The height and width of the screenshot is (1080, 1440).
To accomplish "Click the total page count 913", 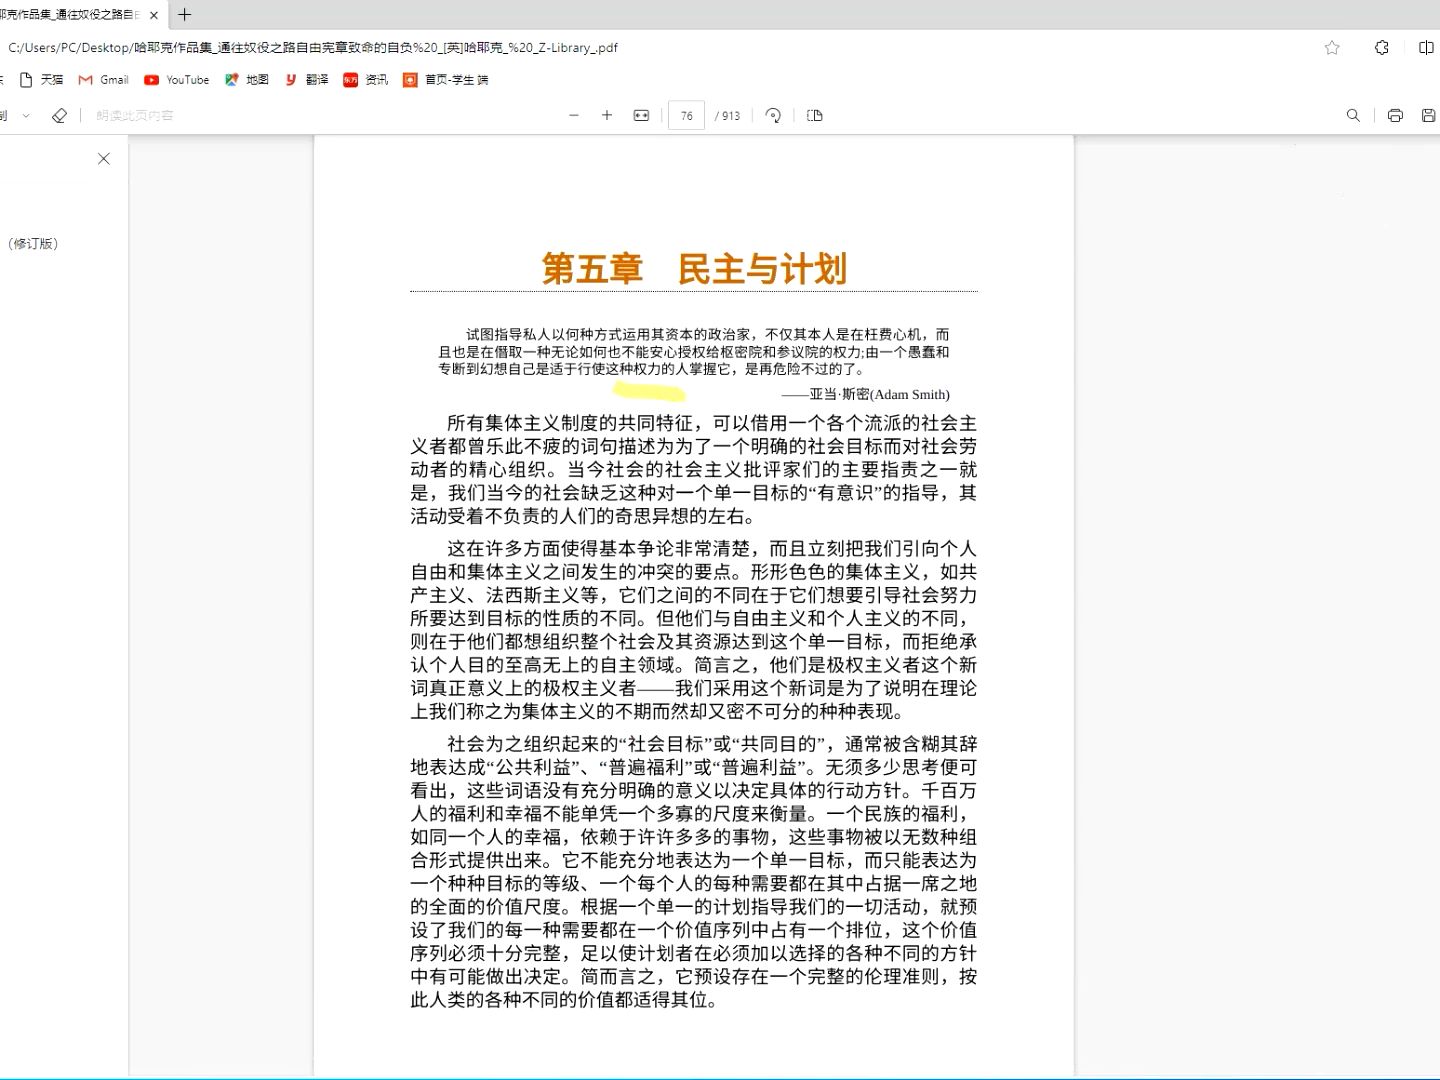I will [x=730, y=116].
